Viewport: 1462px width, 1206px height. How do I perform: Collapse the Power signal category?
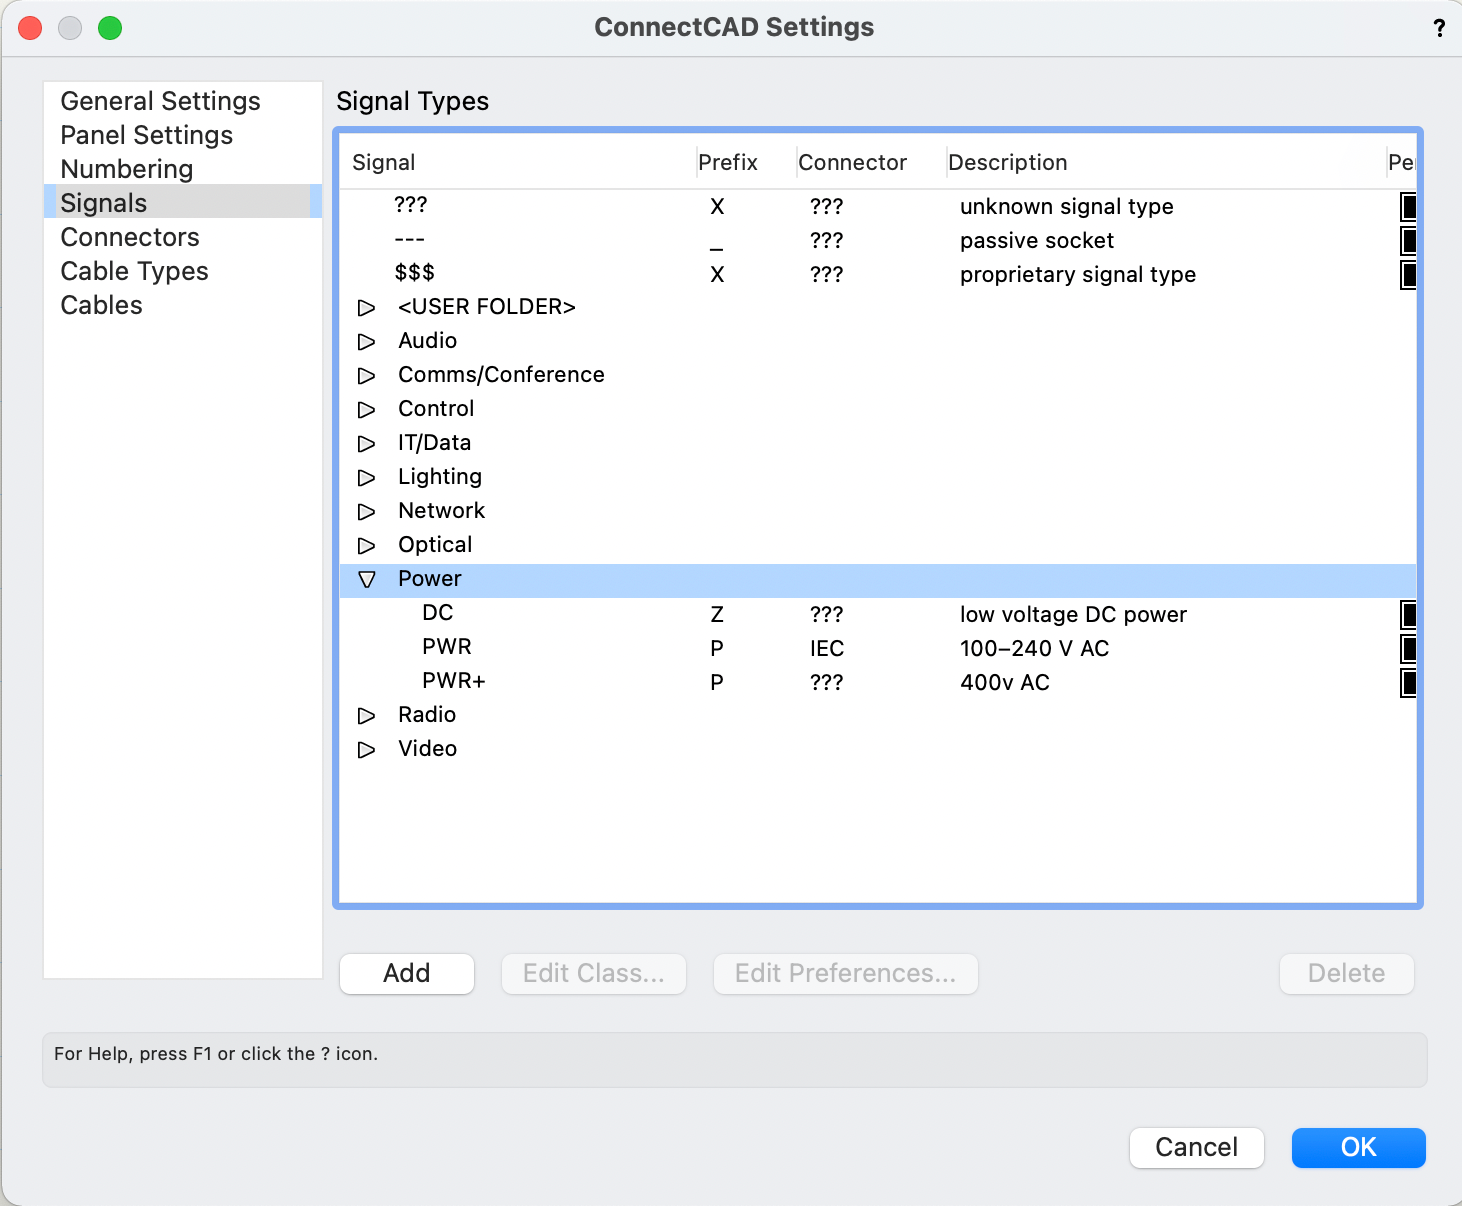pos(367,579)
